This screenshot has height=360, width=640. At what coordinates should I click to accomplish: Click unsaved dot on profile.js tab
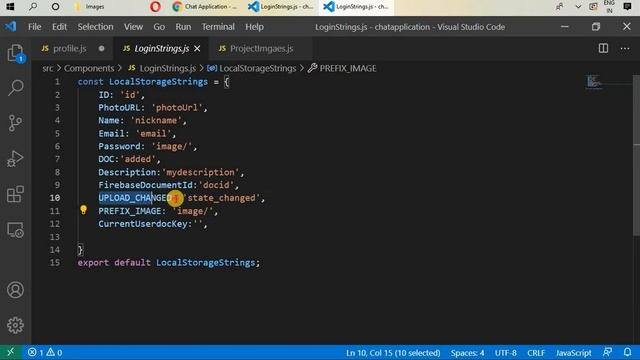click(x=101, y=49)
